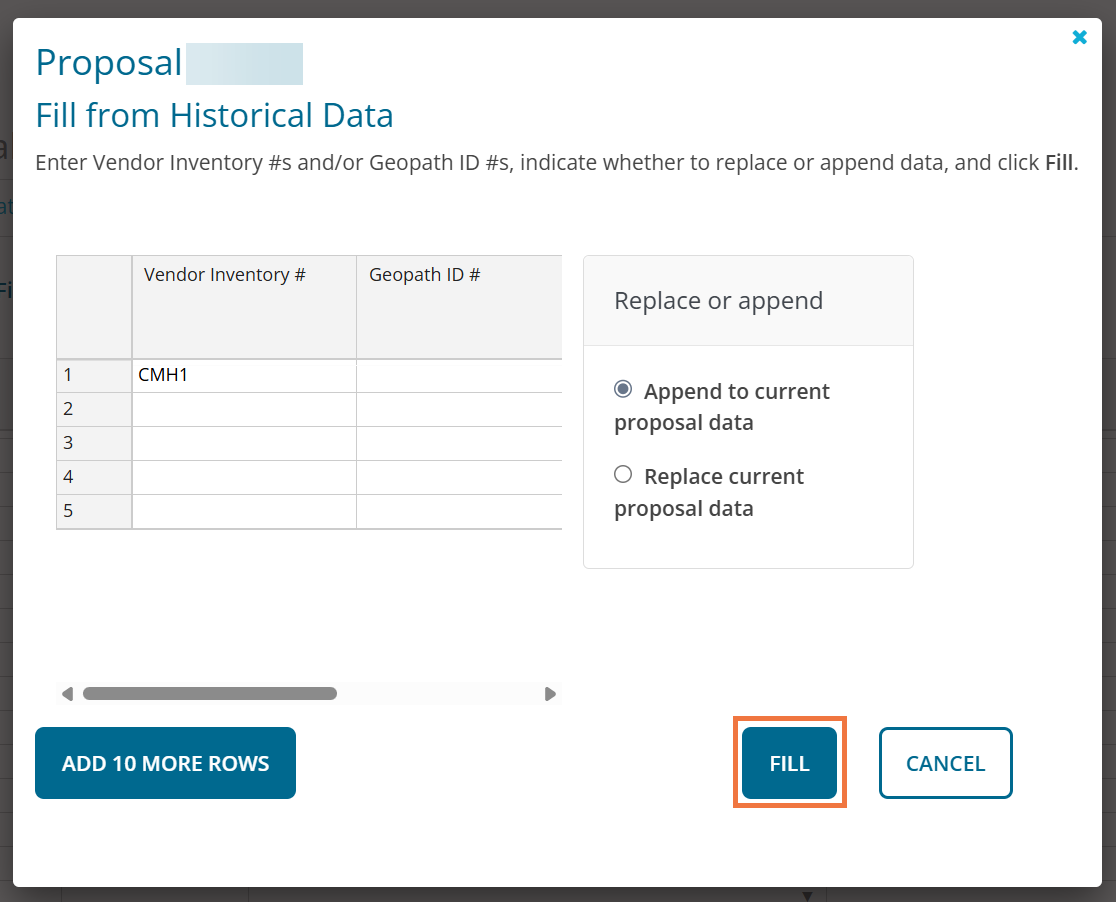Select Replace current proposal data
This screenshot has width=1116, height=902.
pos(623,475)
